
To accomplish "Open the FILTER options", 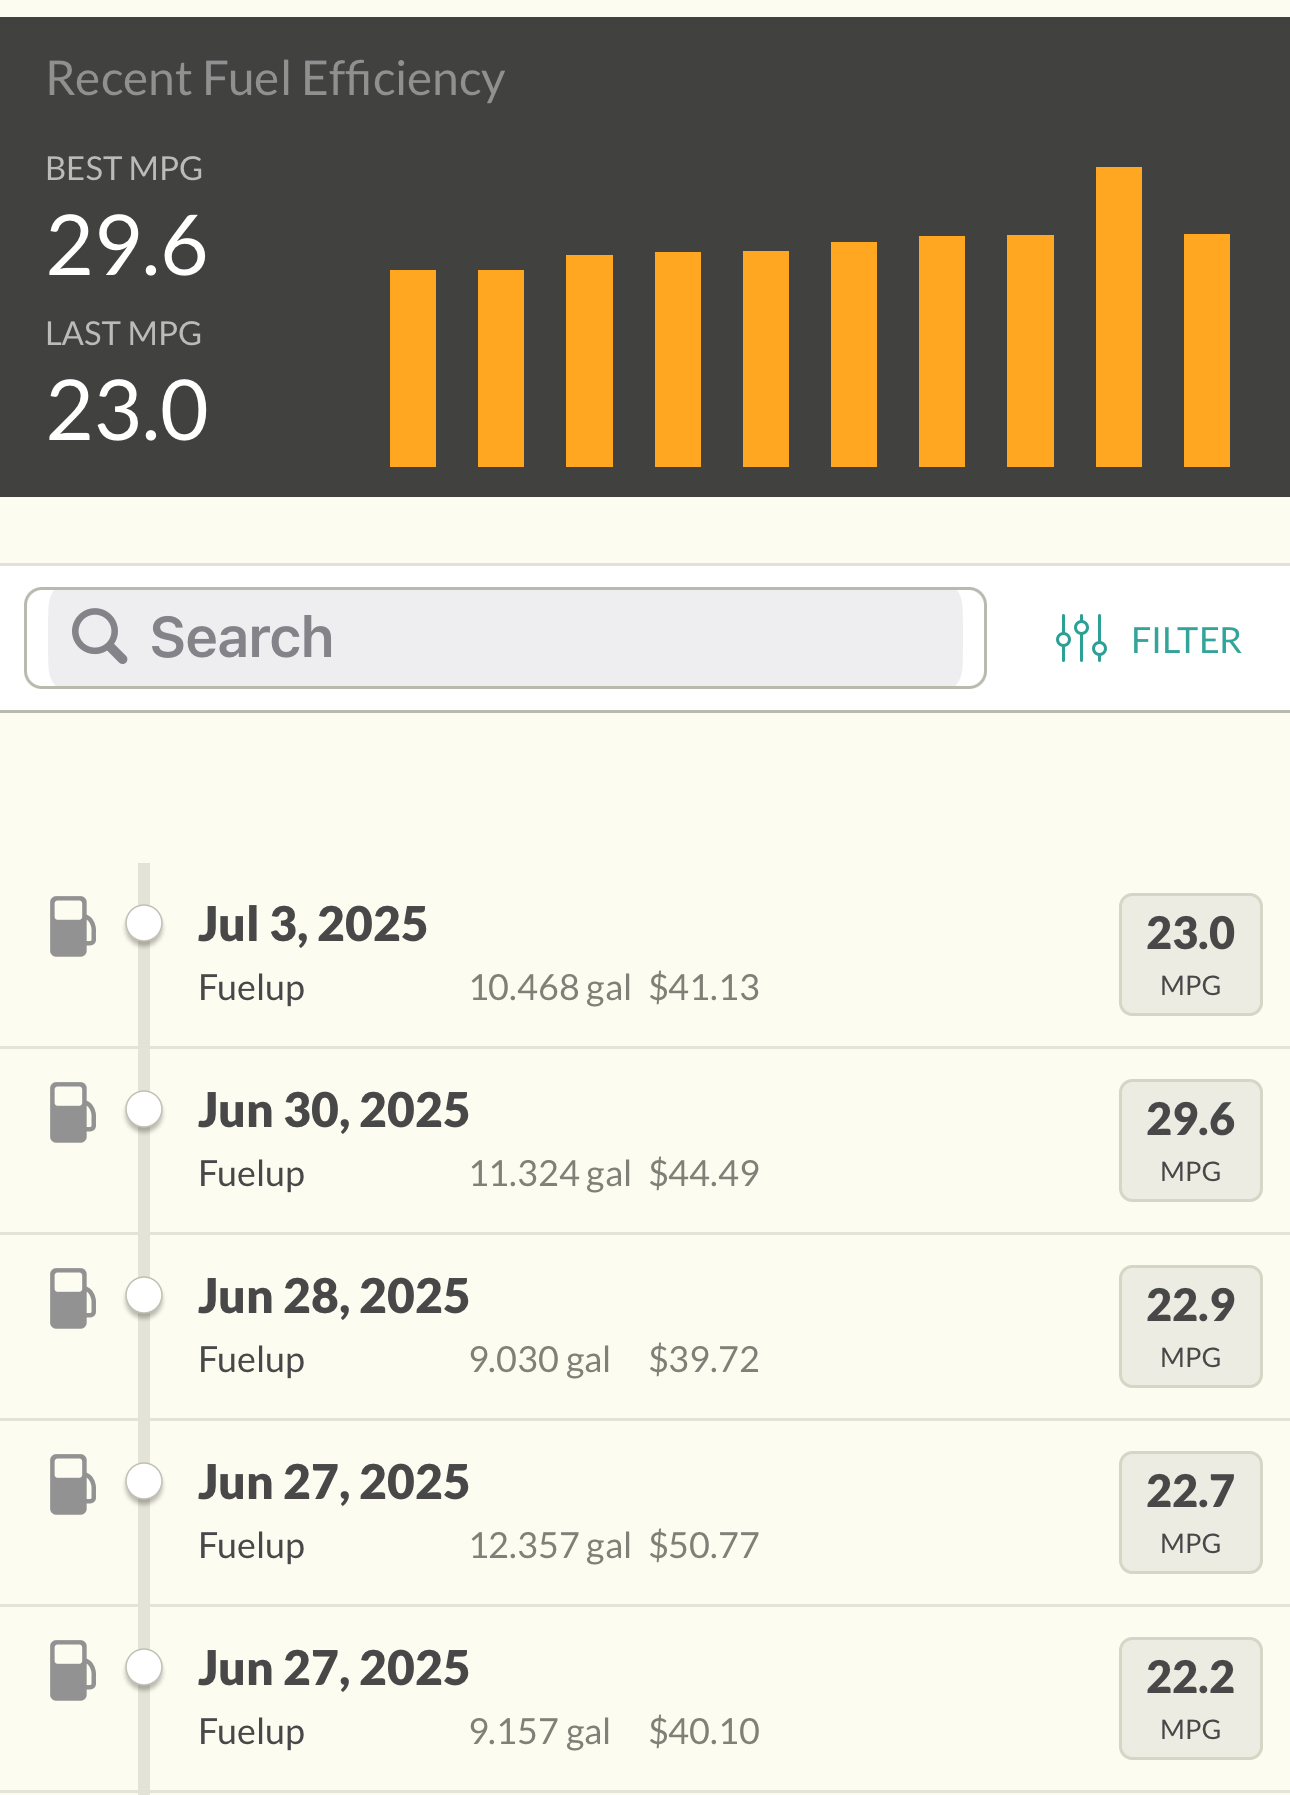I will (1148, 639).
